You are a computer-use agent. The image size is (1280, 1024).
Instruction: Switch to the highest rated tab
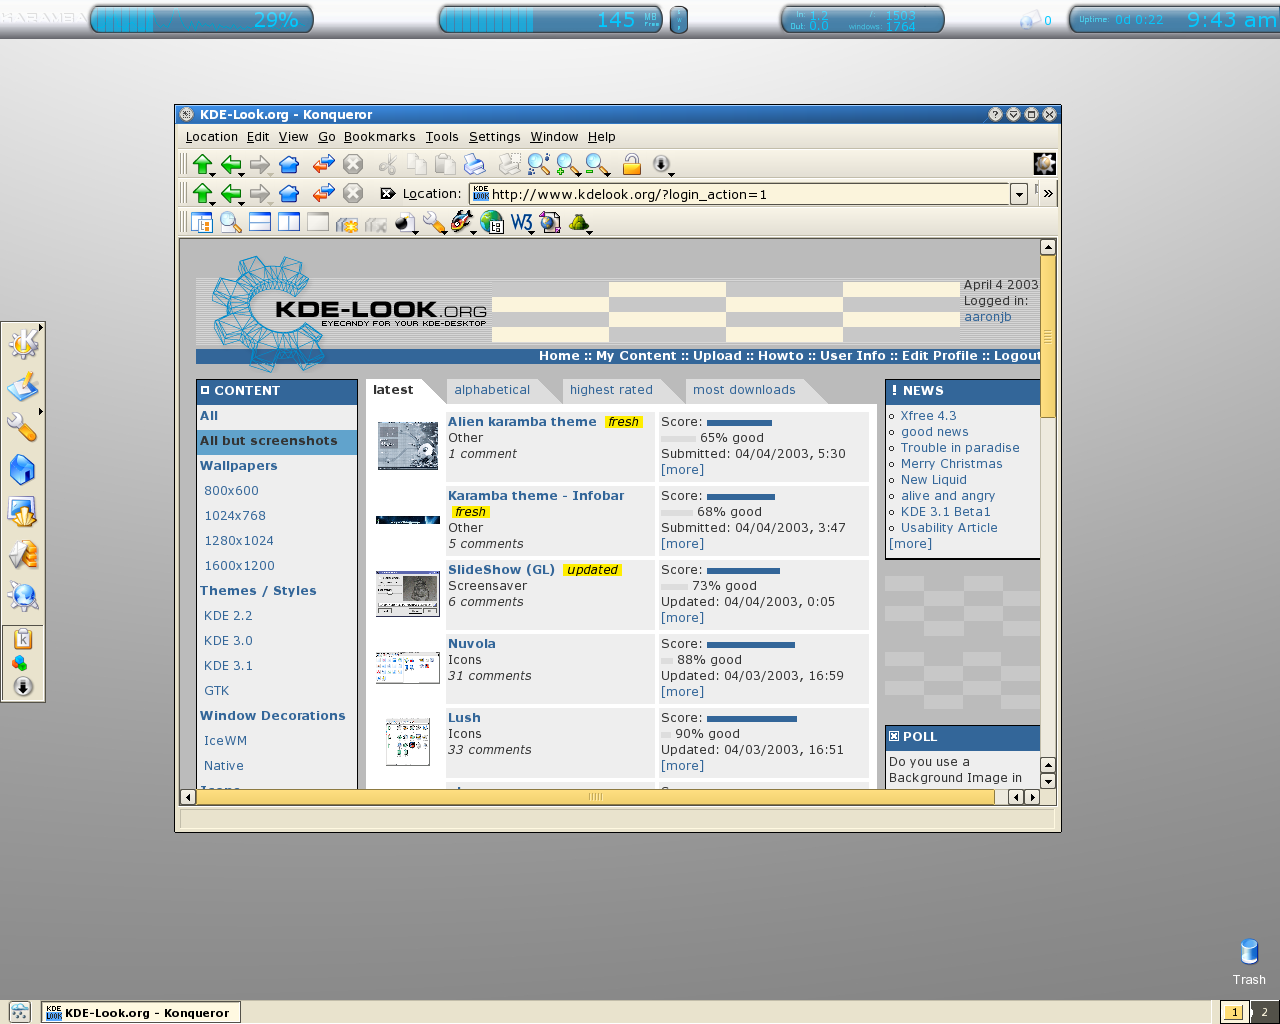pyautogui.click(x=611, y=390)
